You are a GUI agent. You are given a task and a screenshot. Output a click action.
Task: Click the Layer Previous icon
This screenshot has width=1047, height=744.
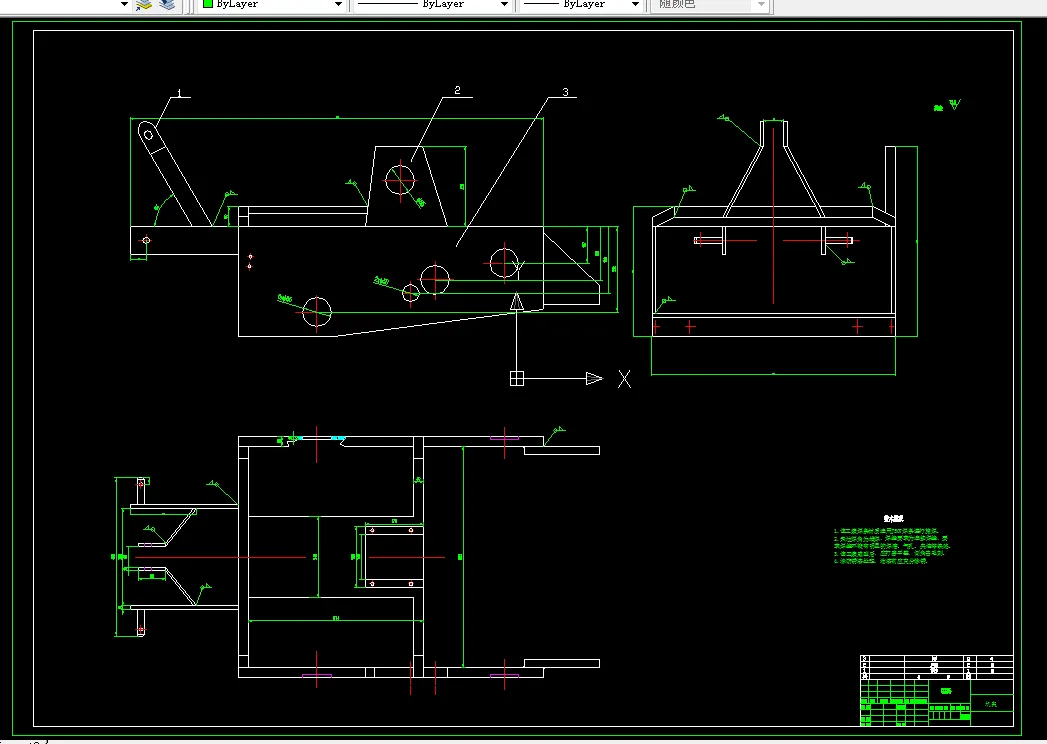(x=167, y=5)
